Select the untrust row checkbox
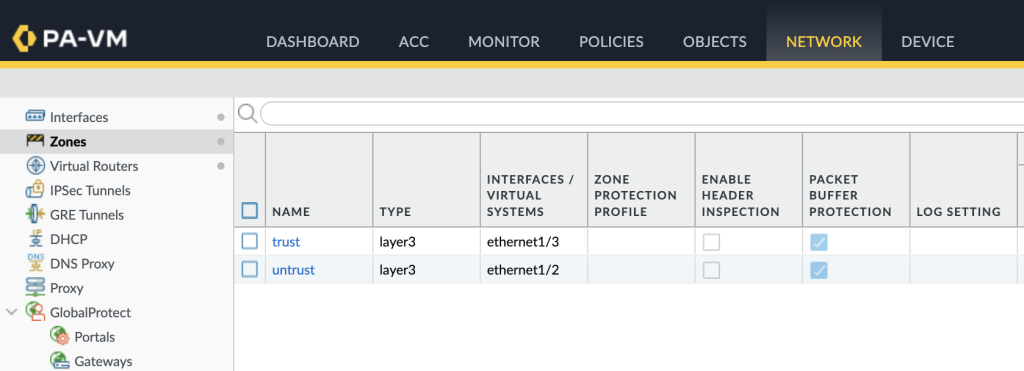The height and width of the screenshot is (371, 1024). click(249, 269)
